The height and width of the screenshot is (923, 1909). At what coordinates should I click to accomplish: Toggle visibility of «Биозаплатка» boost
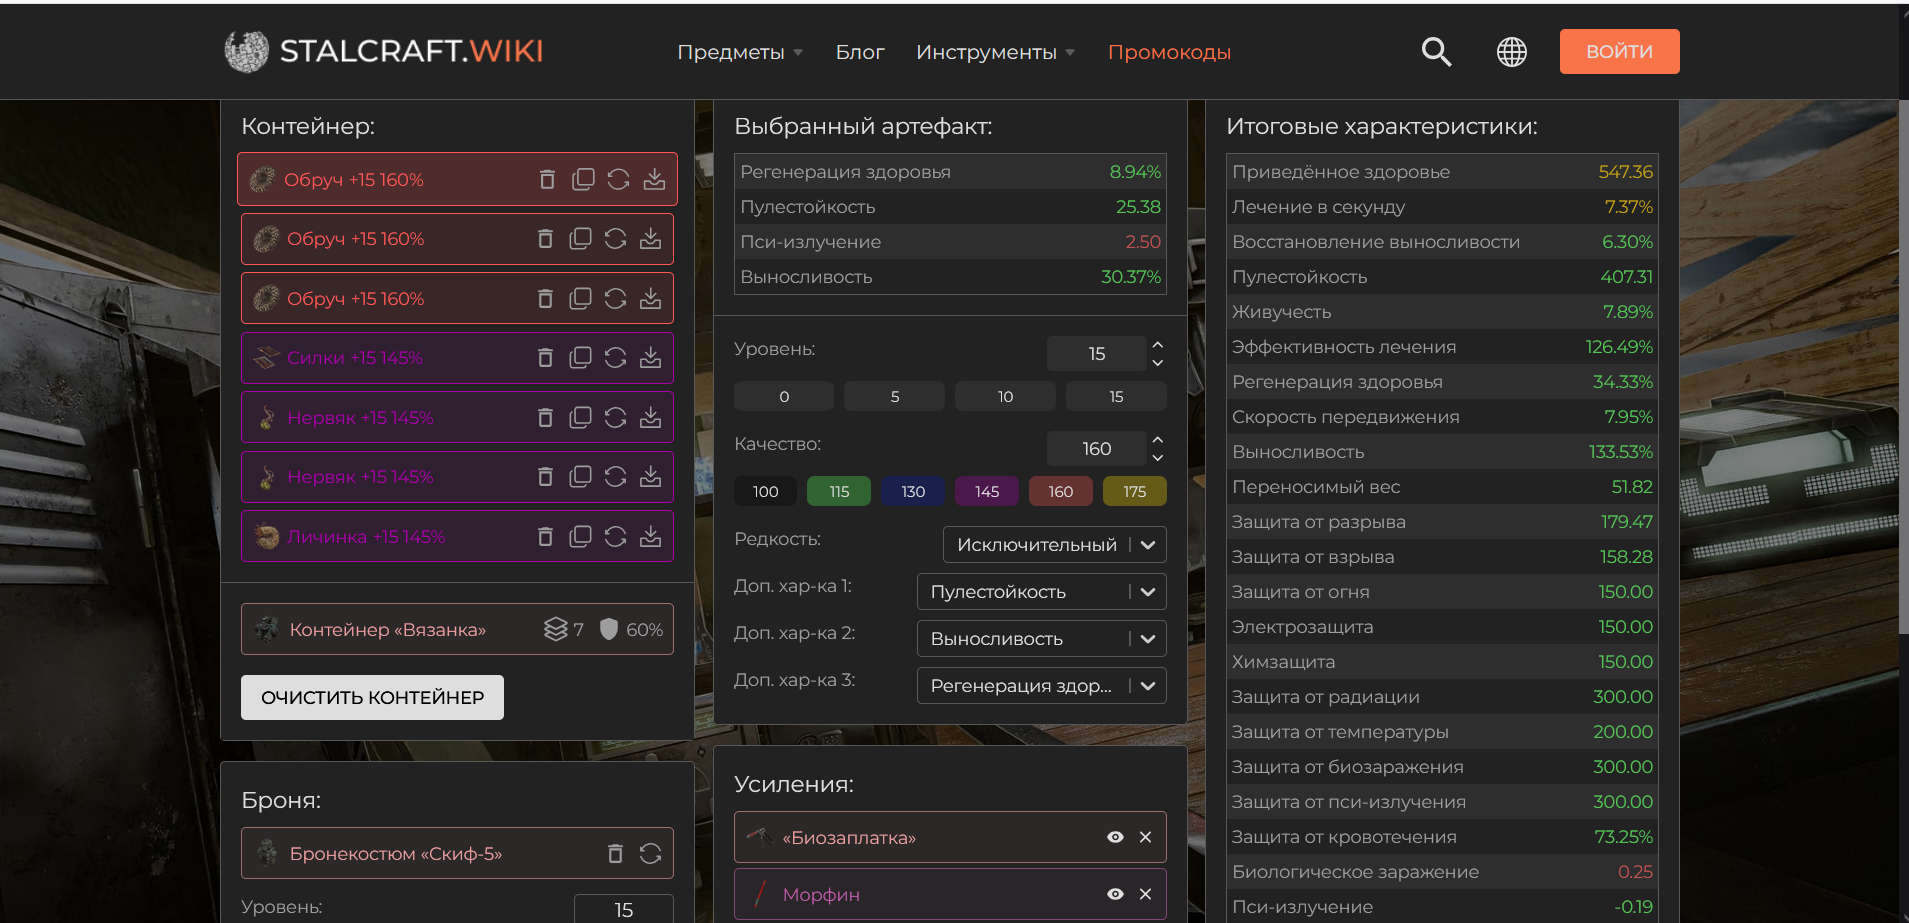[x=1115, y=838]
